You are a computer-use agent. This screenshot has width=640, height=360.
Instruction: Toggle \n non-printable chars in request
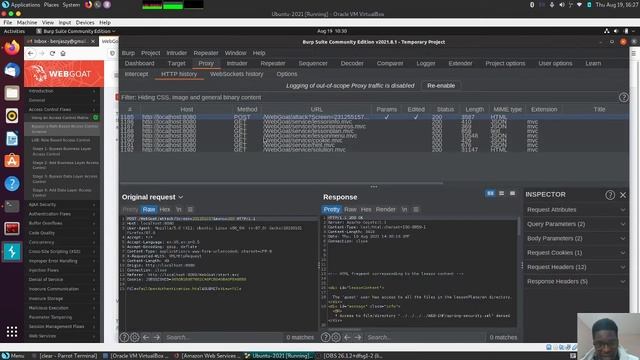pos(179,209)
